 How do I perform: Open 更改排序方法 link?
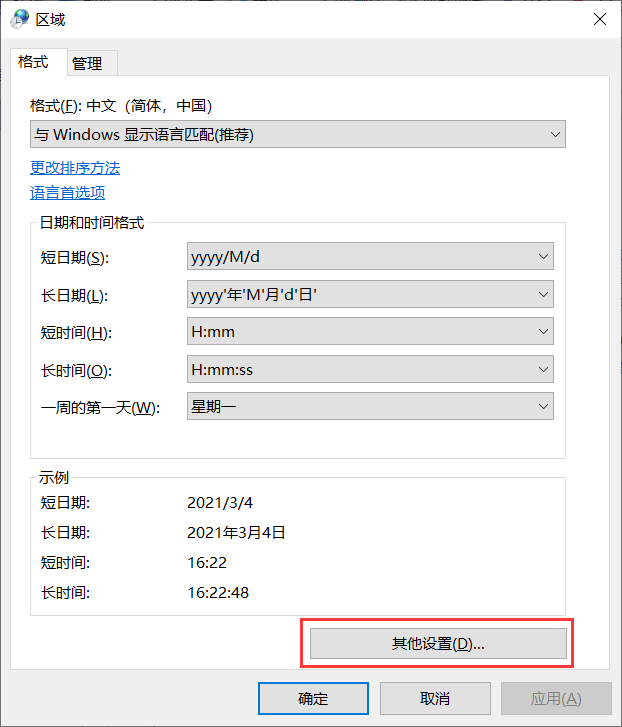click(75, 168)
